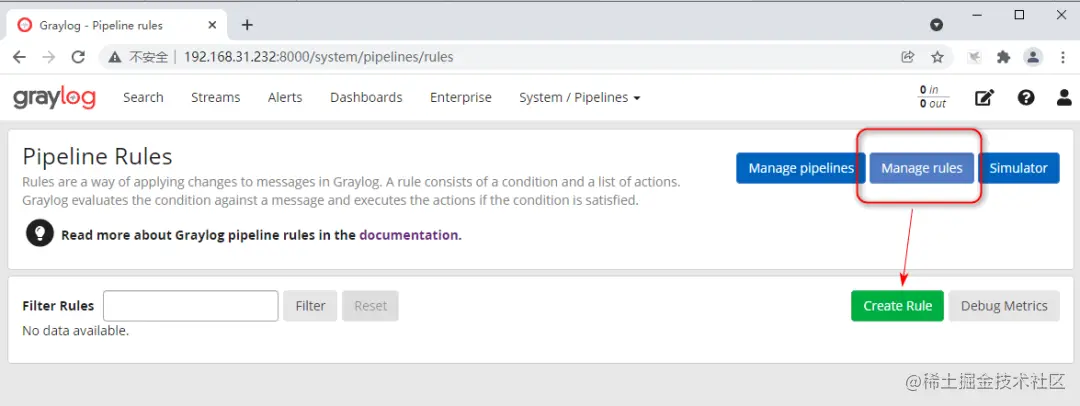Image resolution: width=1080 pixels, height=406 pixels.
Task: Click the Graylog logo
Action: [54, 98]
